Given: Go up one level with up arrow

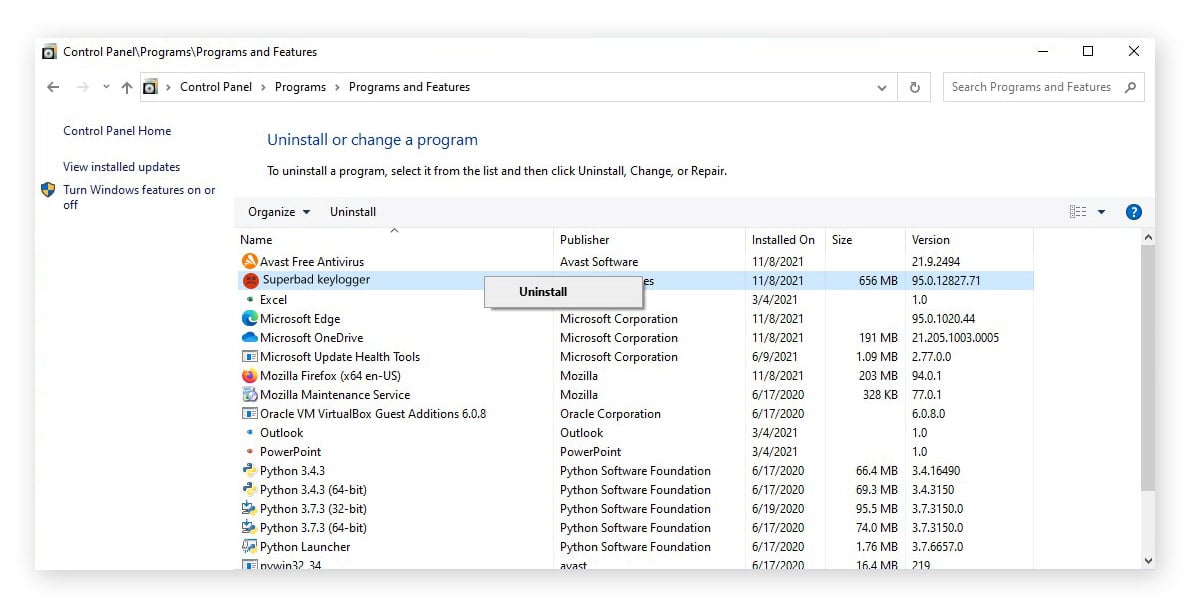Looking at the screenshot, I should [x=127, y=87].
